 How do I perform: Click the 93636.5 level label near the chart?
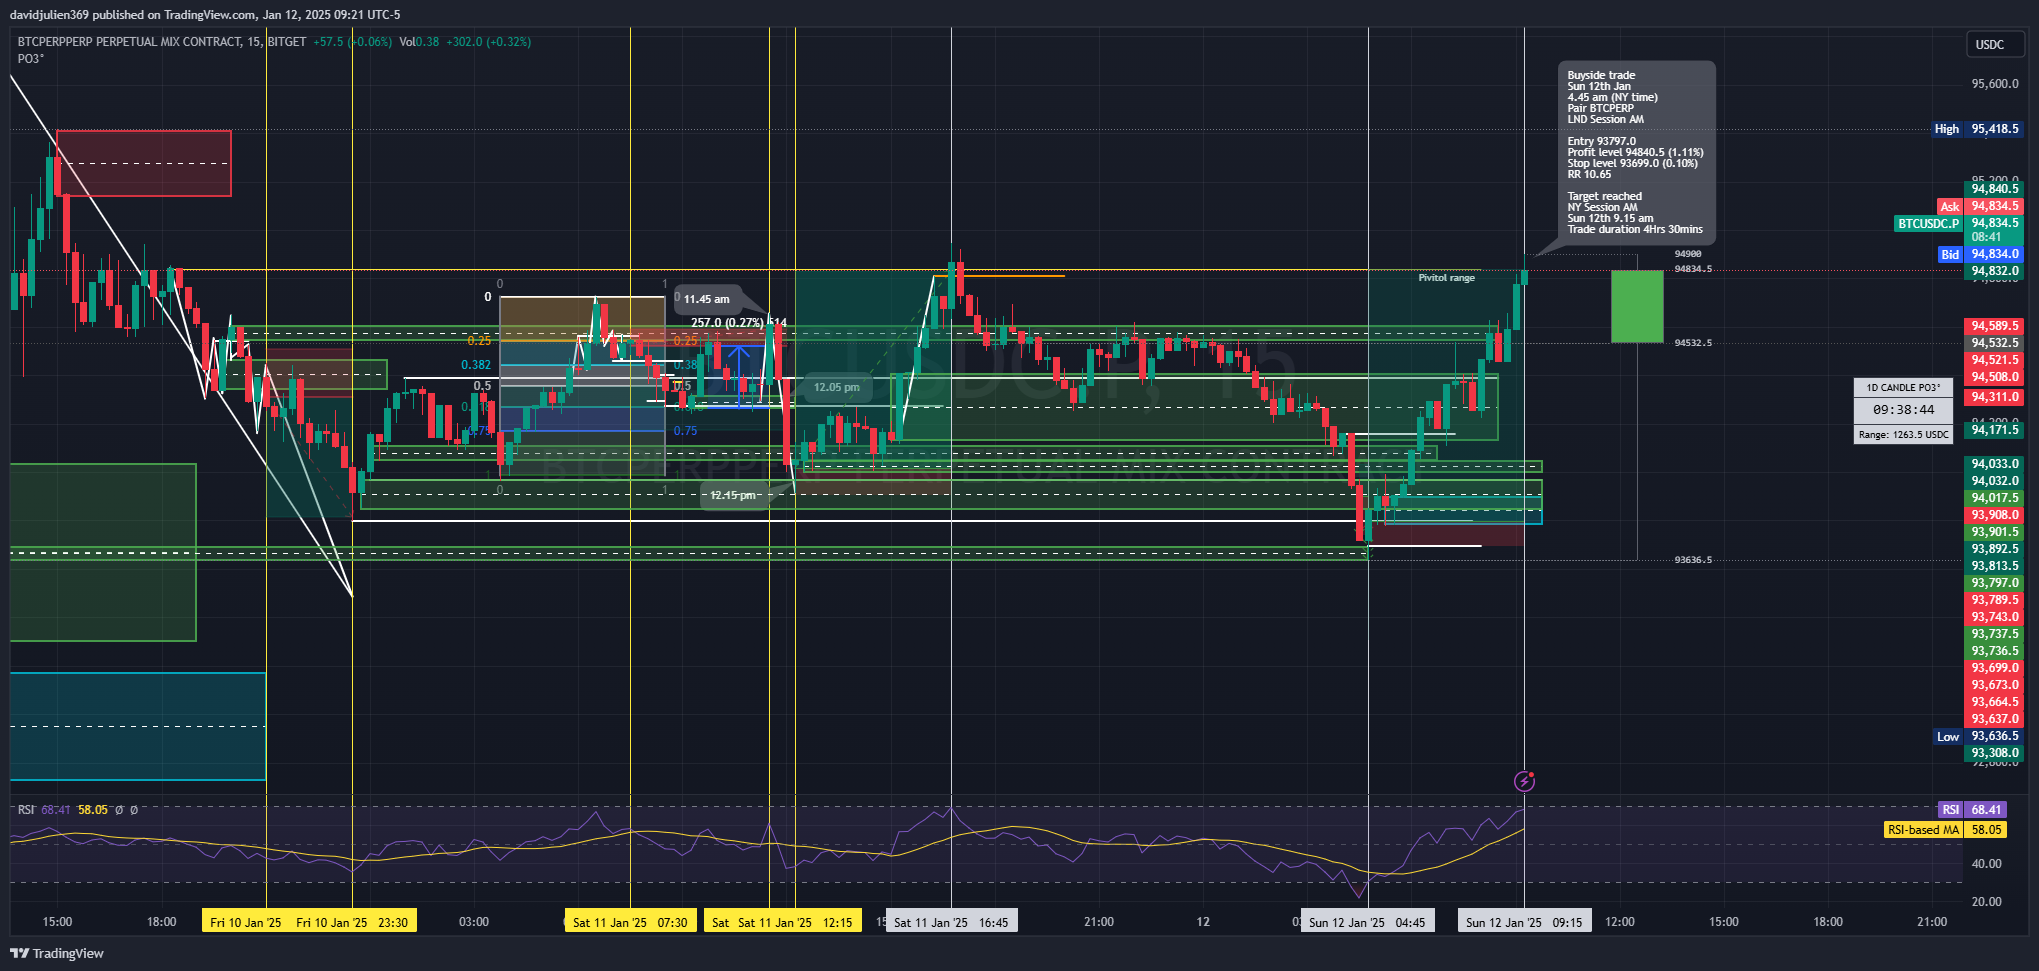1693,560
